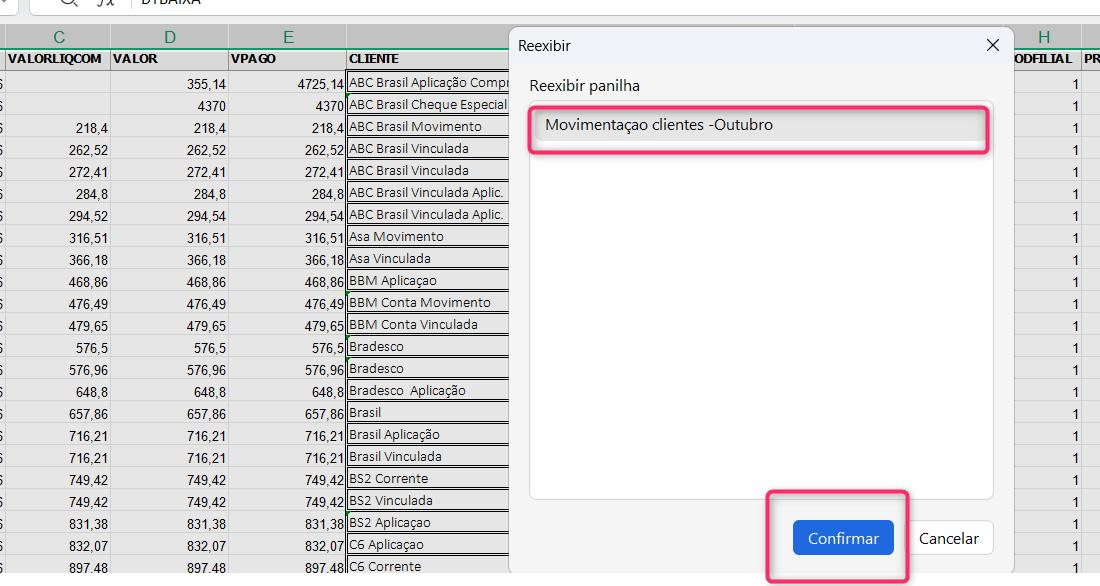Click the 479,65 cell in VPAGO column

(288, 326)
